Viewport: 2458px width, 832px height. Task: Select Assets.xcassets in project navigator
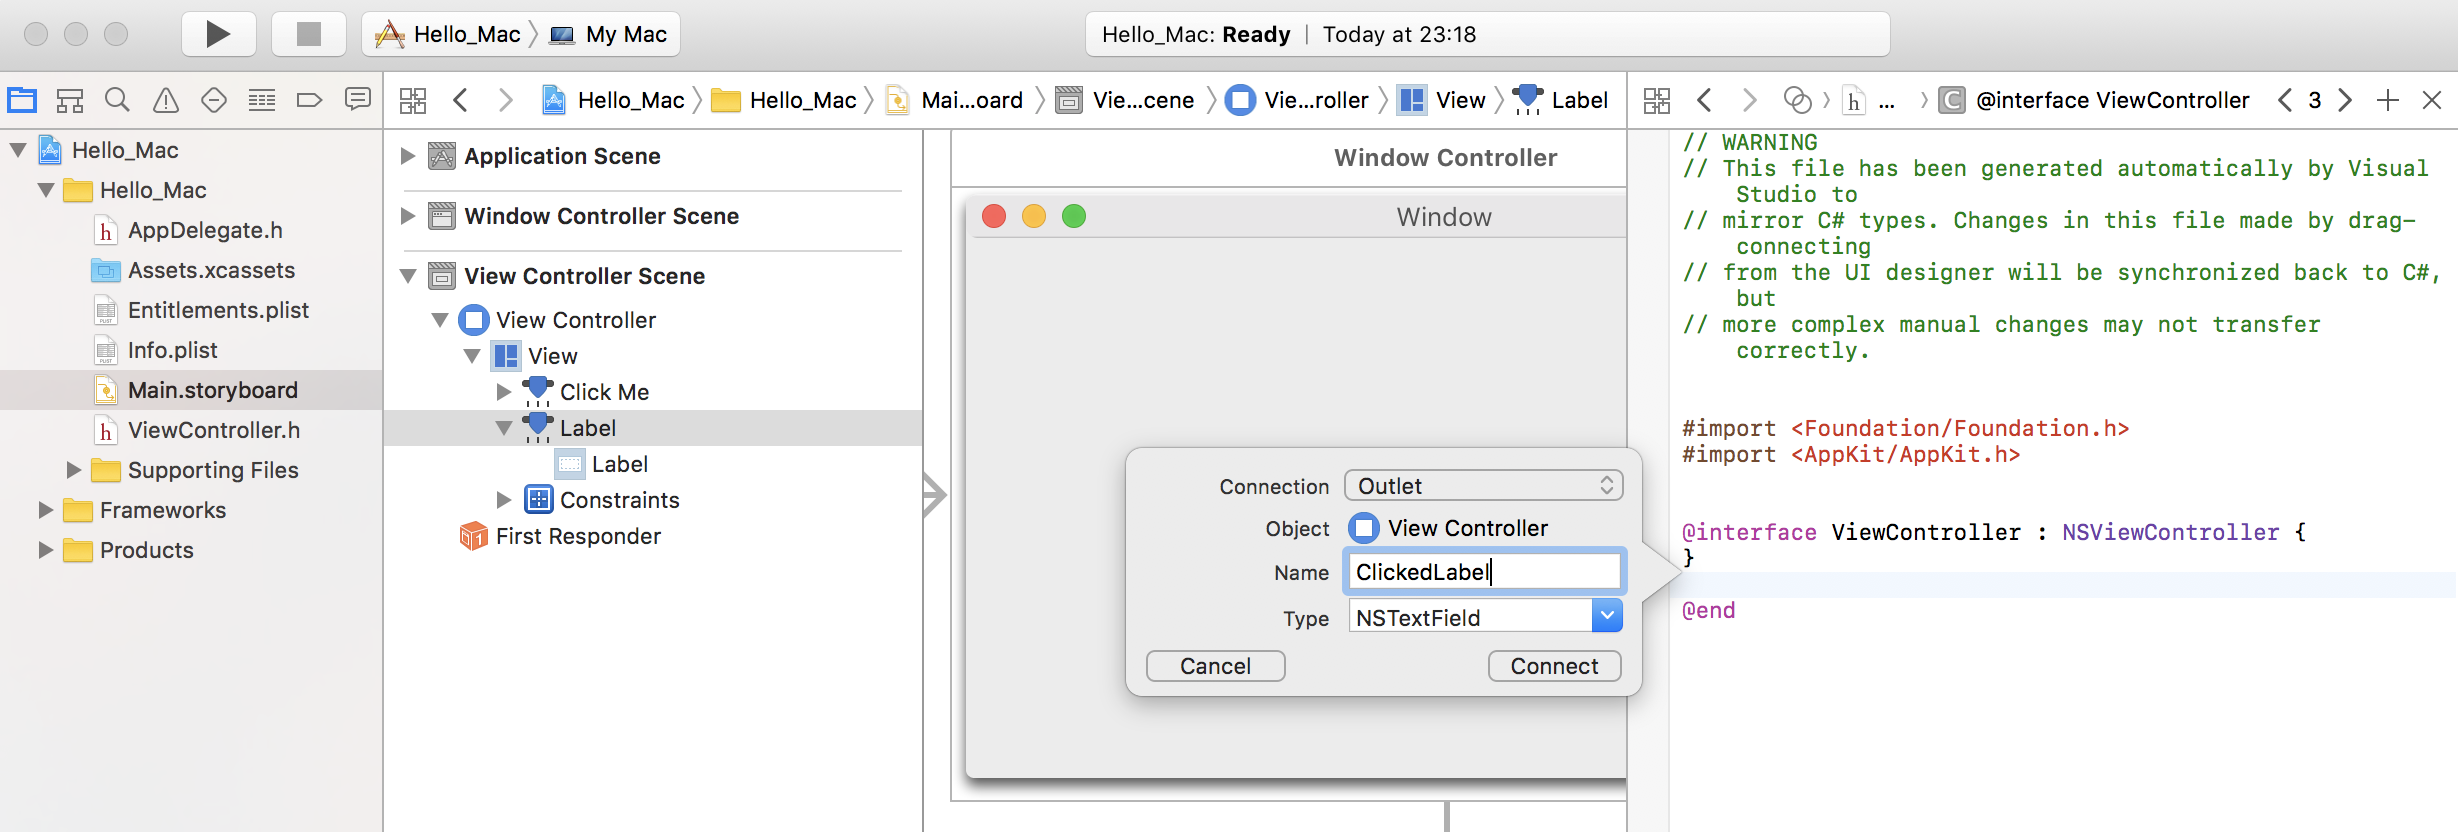pos(211,270)
